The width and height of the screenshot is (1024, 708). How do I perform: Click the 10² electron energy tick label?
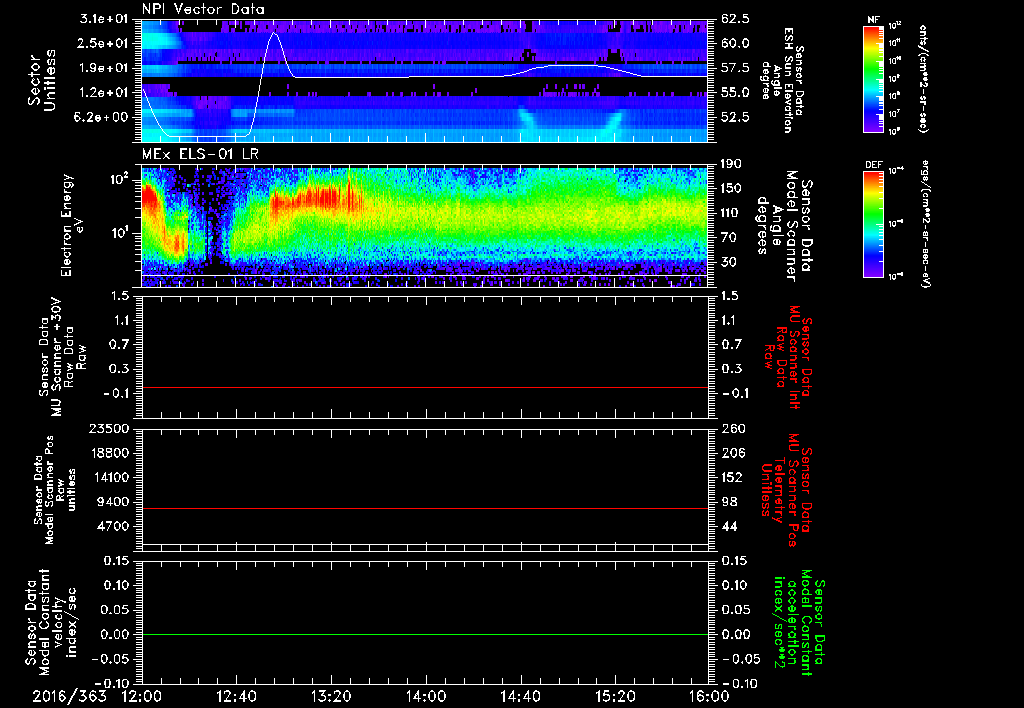(x=119, y=178)
